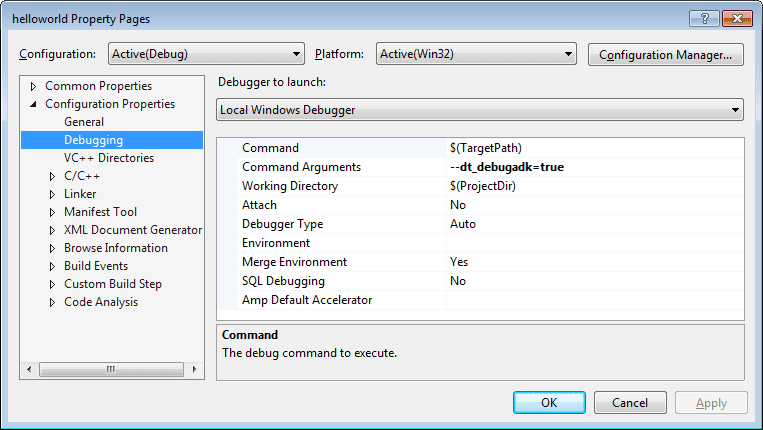
Task: Click OK to confirm settings
Action: point(549,403)
